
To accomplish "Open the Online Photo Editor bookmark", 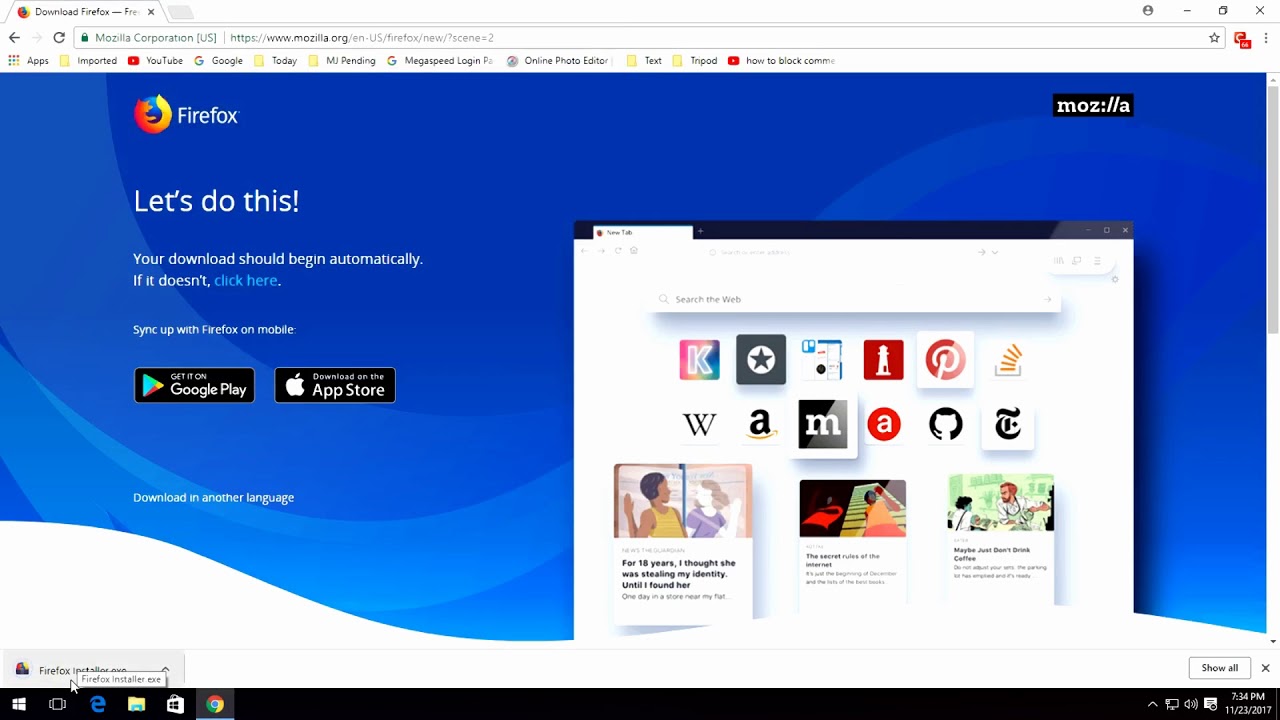I will [x=559, y=61].
